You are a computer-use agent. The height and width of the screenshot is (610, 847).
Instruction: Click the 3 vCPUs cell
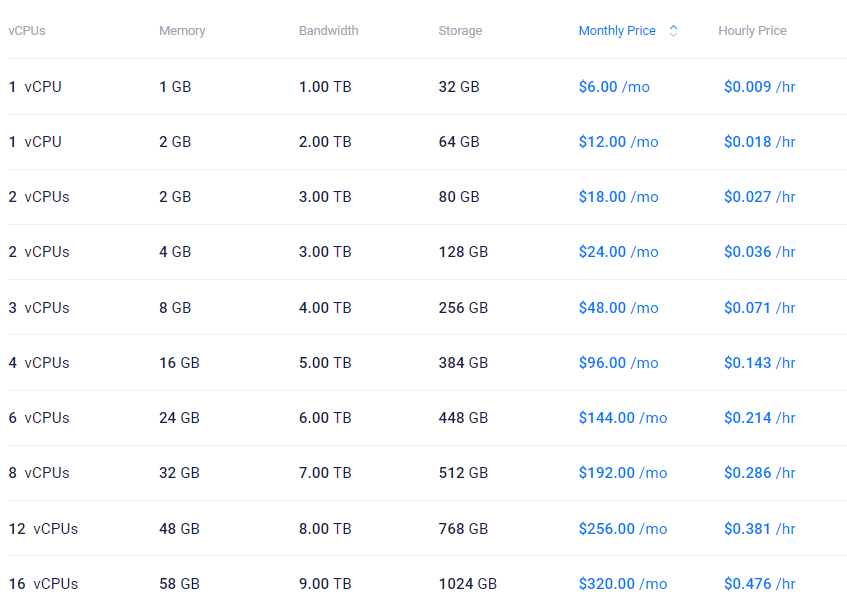tap(39, 308)
